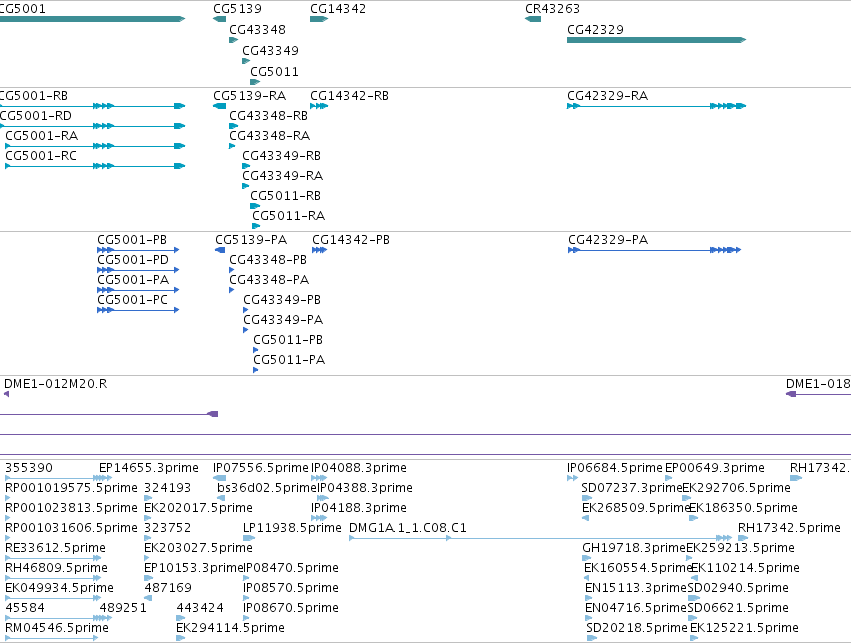851x643 pixels.
Task: Select the LP11938.5prime EST label
Action: point(292,528)
